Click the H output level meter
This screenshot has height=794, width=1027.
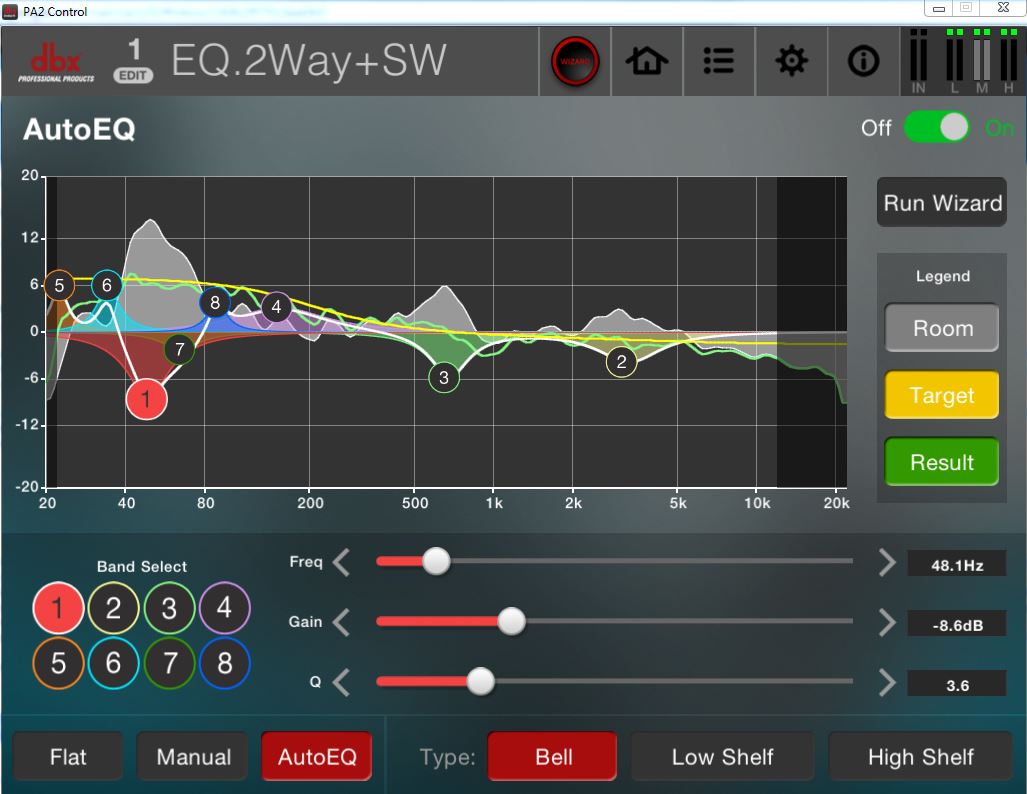(1009, 62)
